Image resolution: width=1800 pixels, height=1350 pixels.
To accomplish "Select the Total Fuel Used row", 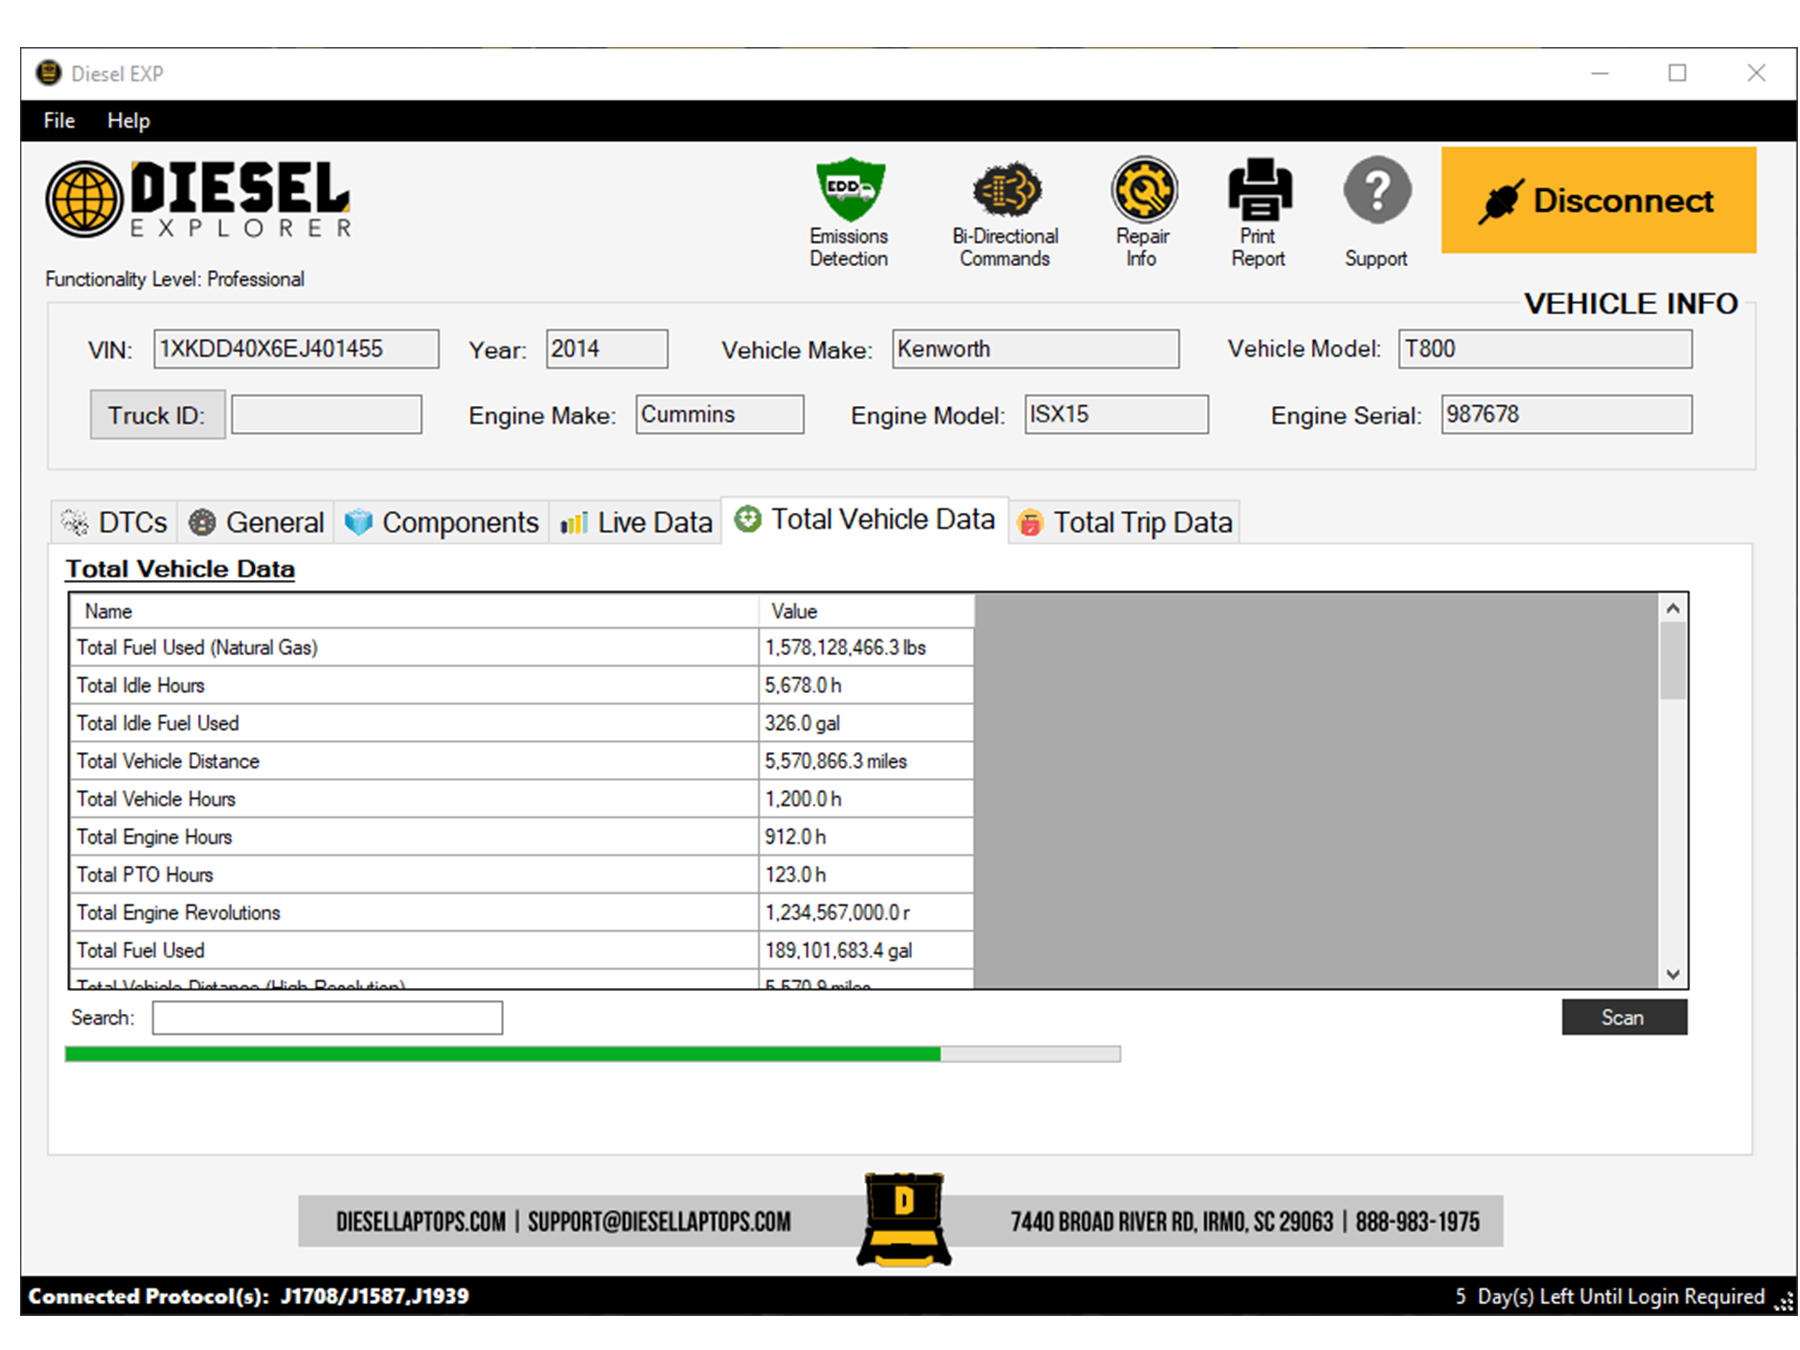I will [522, 951].
